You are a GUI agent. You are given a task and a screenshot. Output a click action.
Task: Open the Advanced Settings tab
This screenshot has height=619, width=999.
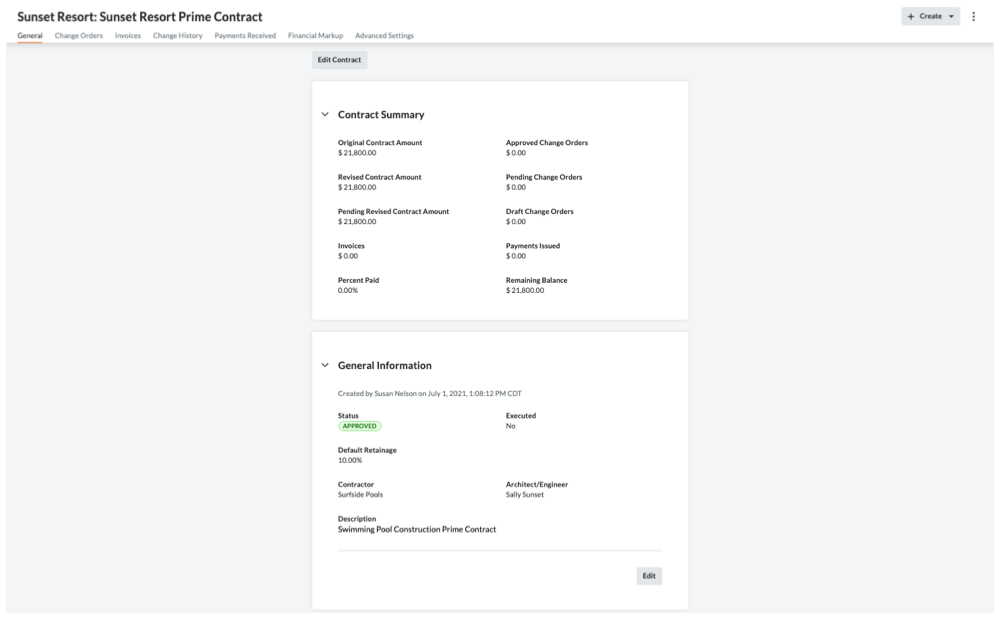[x=384, y=36]
